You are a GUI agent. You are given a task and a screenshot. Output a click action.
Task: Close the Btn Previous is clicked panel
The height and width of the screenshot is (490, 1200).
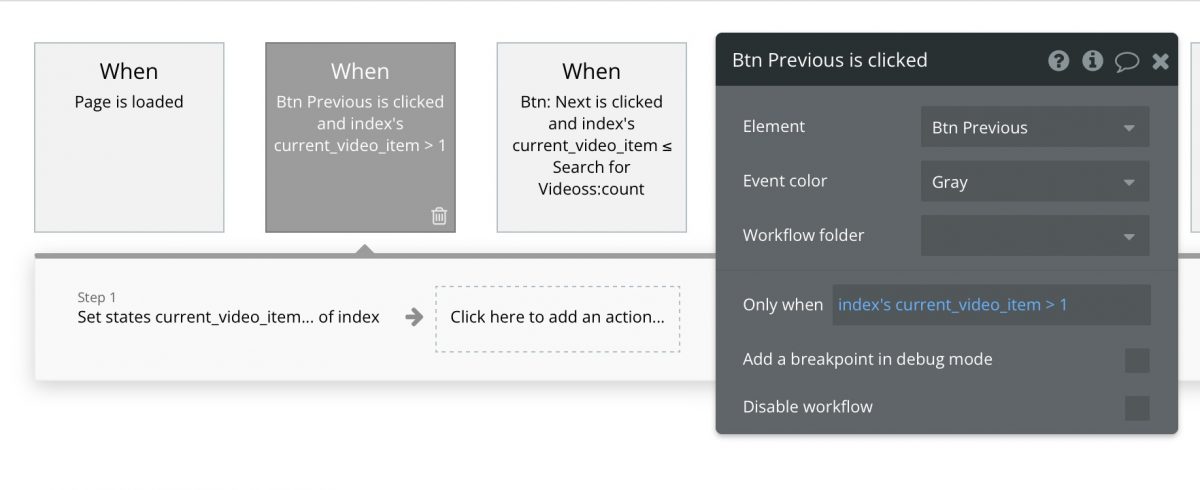click(1160, 62)
